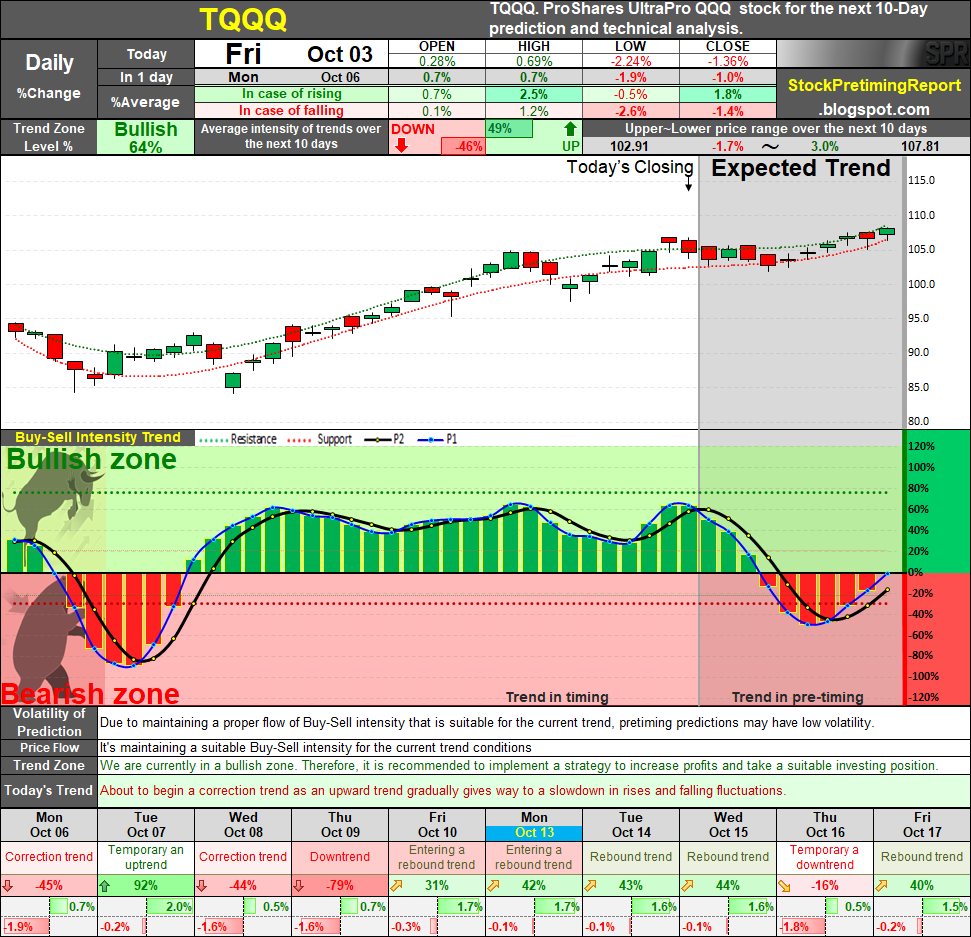Click the 120% intensity axis label
Image resolution: width=971 pixels, height=937 pixels.
click(921, 447)
